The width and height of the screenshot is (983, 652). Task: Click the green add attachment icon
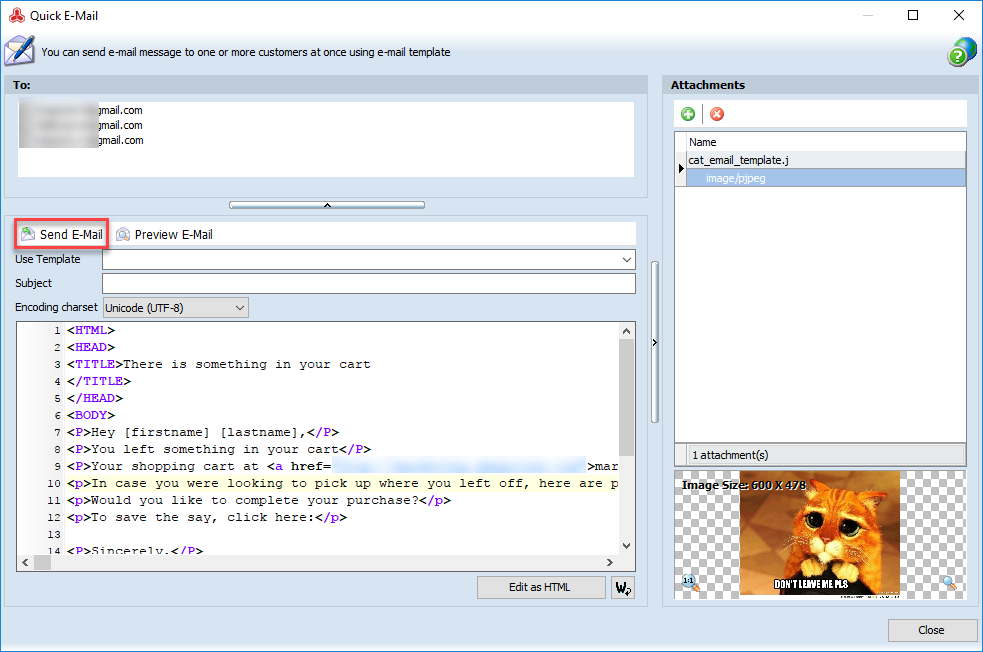tap(688, 114)
